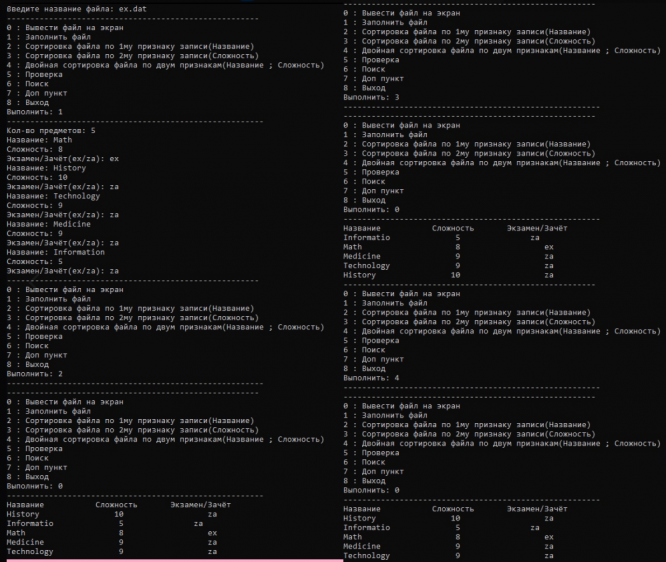
Task: Click '2 : Сортировка... (Название)' in menu ending 'Выполнить: 2'
Action: pos(130,308)
